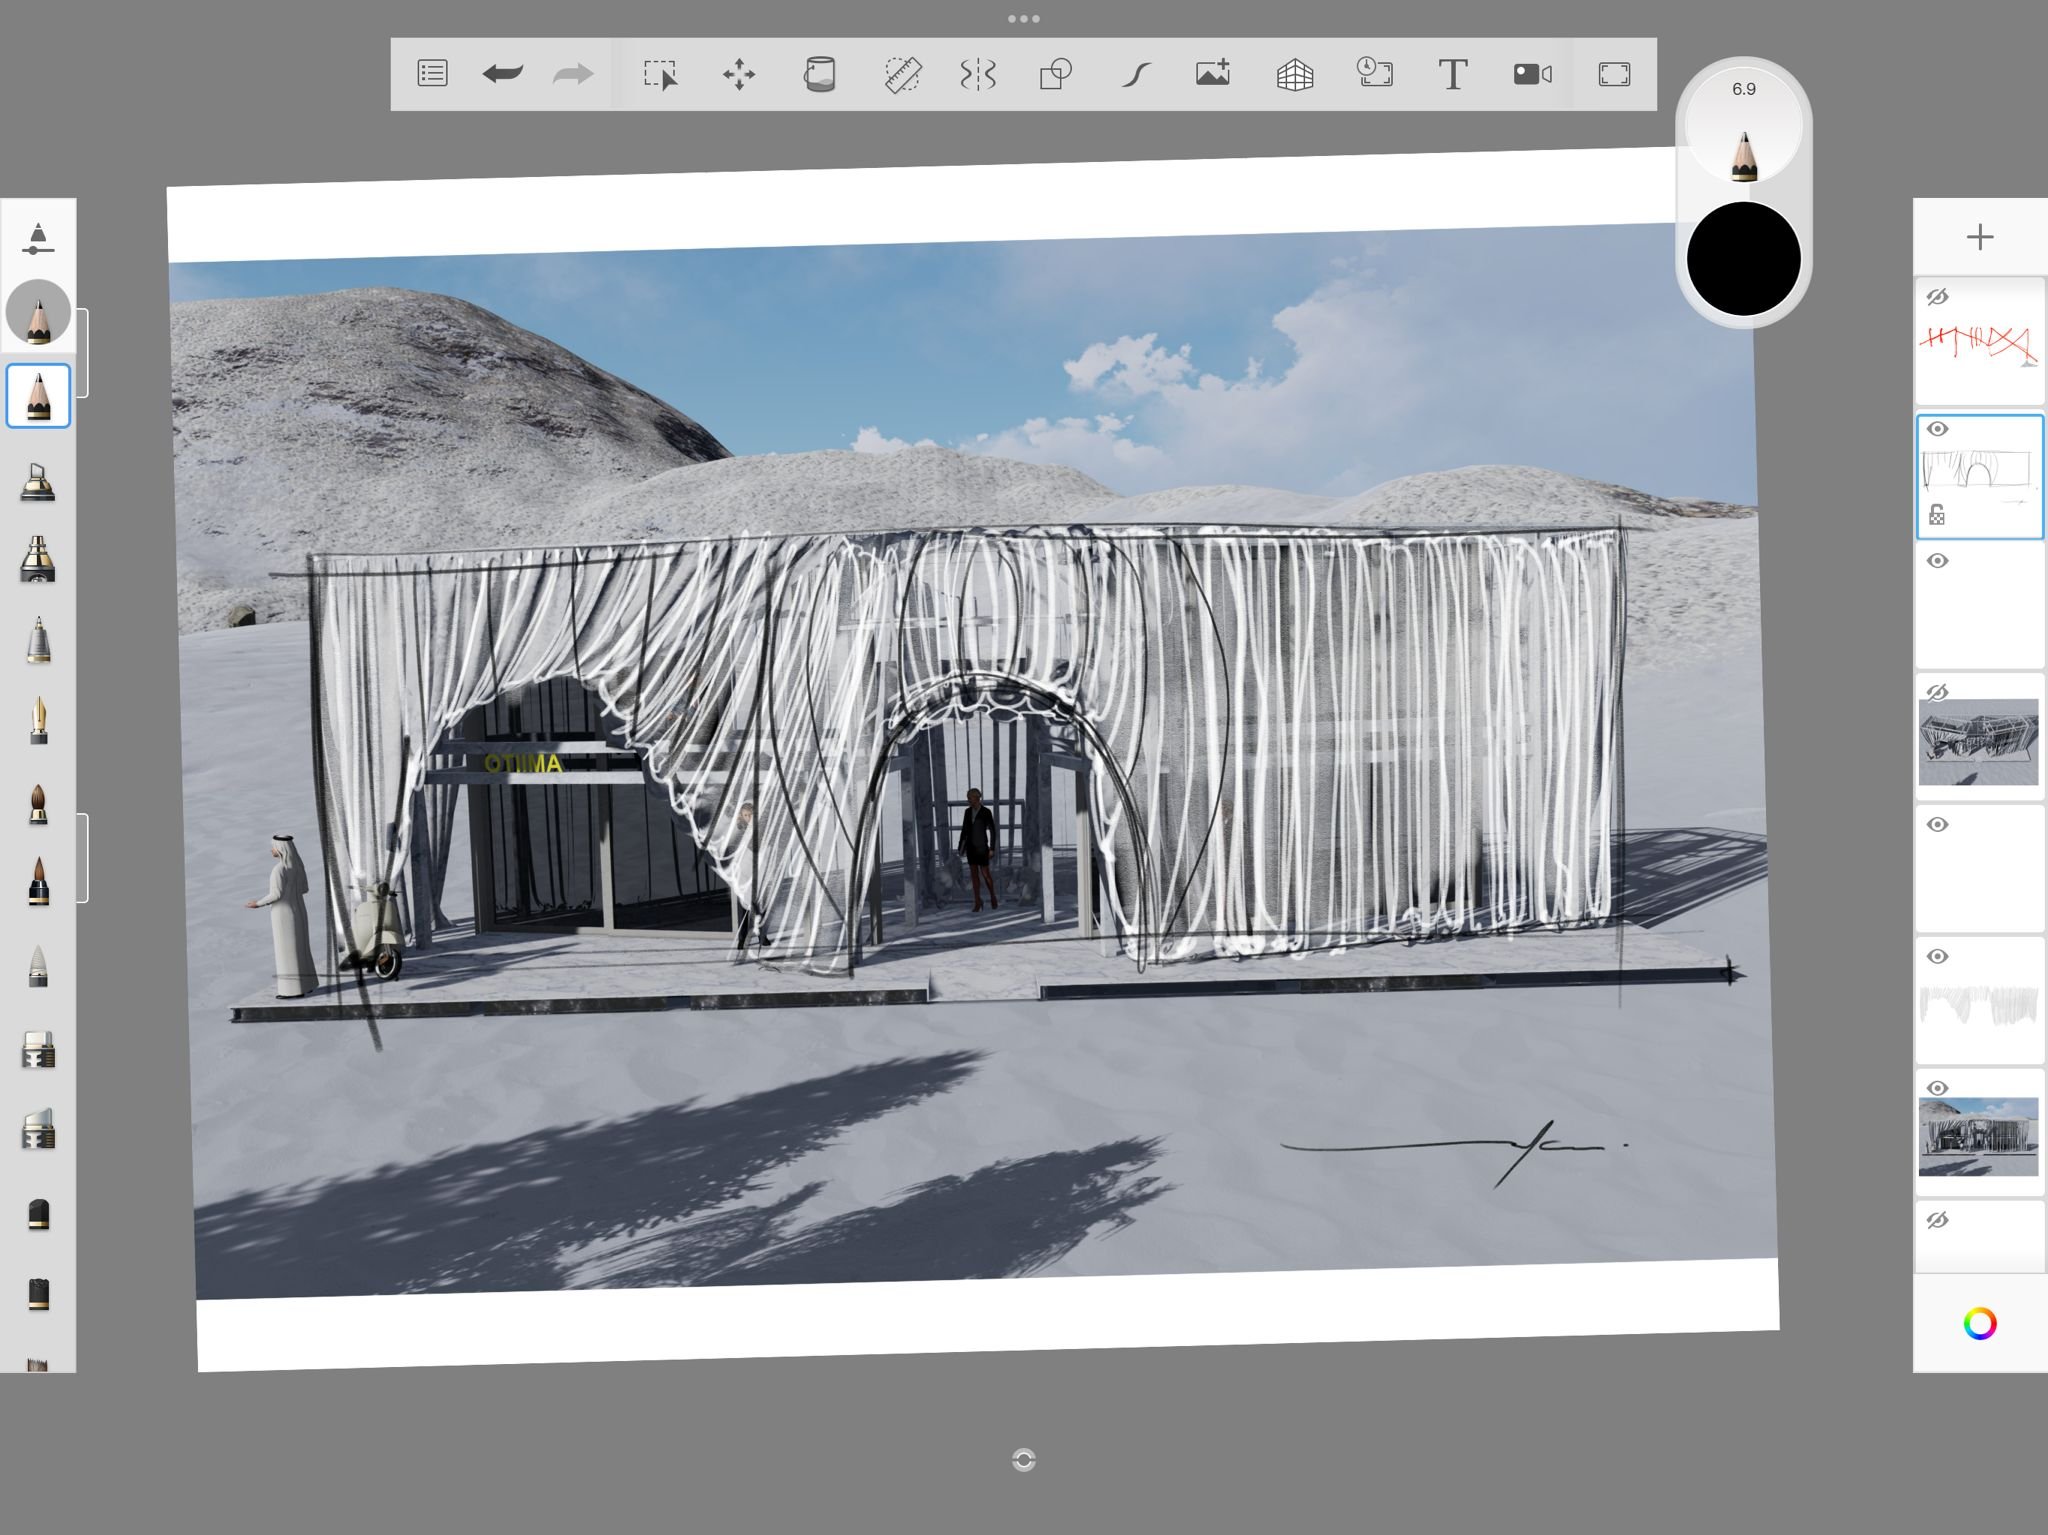Open the Brush Library icon
The image size is (2048, 1535).
37,238
